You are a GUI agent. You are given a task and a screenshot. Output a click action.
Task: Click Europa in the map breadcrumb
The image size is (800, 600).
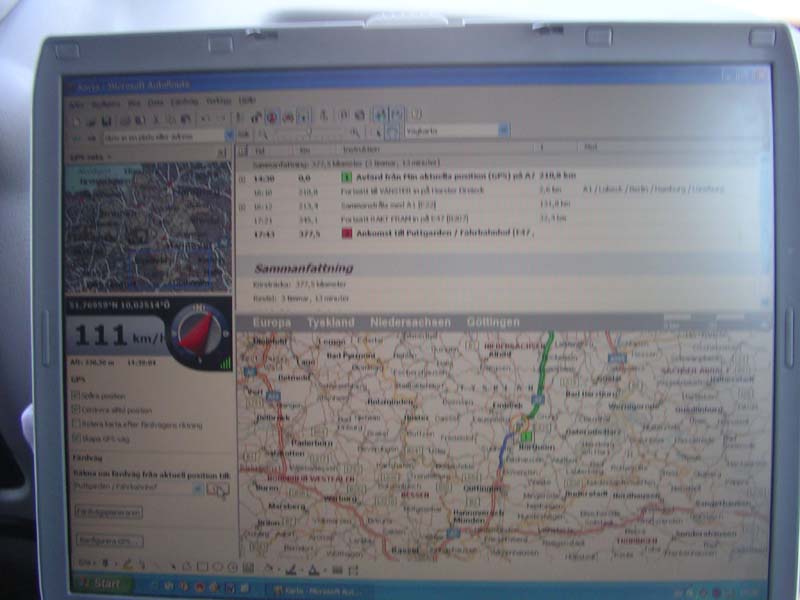click(x=272, y=322)
